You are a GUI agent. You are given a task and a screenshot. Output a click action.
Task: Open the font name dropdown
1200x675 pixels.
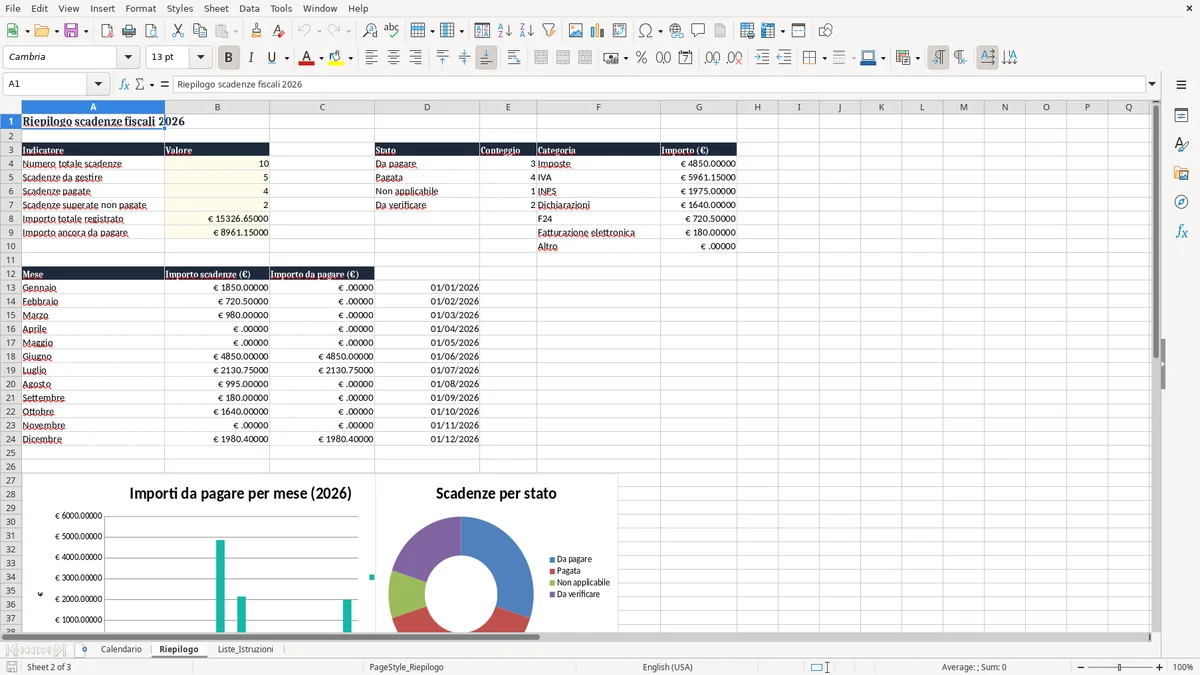tap(127, 58)
